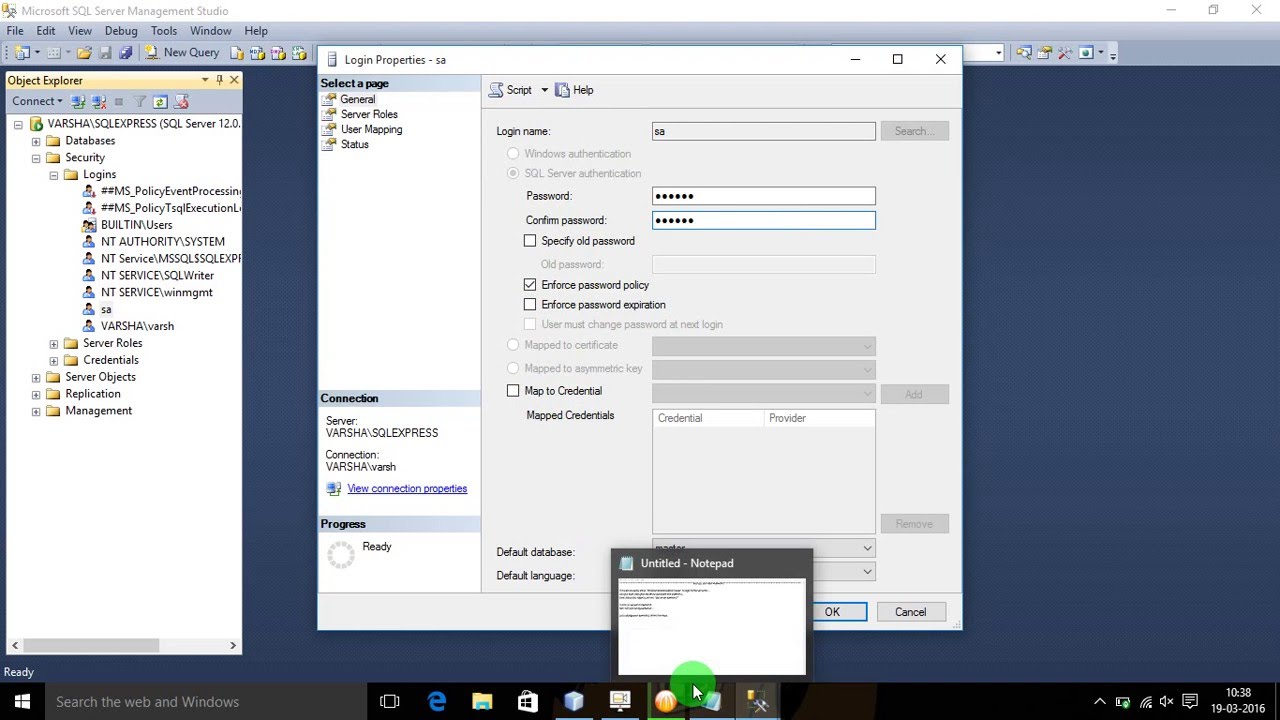Open the View connection properties link
The height and width of the screenshot is (720, 1280).
(407, 488)
